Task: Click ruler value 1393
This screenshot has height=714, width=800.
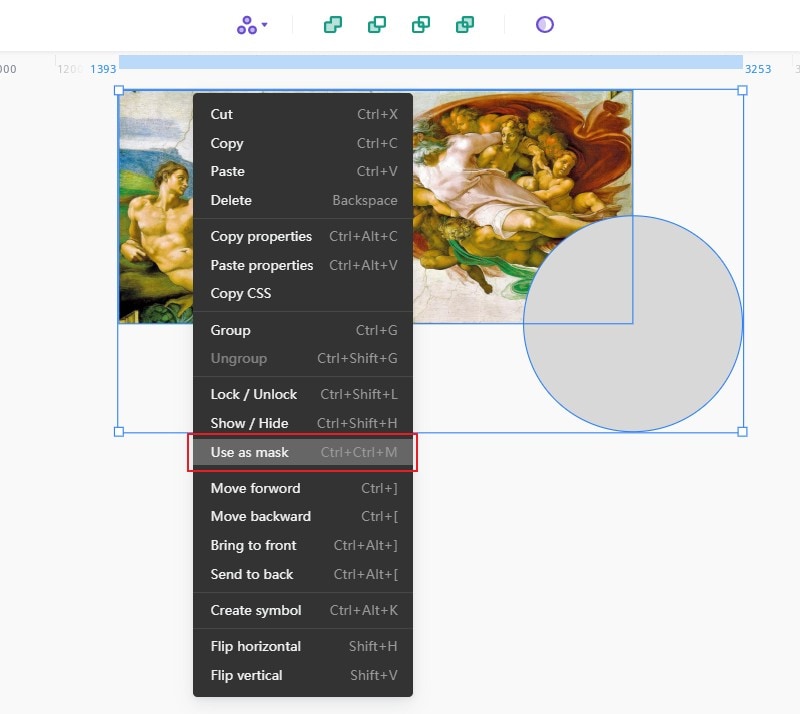Action: click(x=103, y=69)
